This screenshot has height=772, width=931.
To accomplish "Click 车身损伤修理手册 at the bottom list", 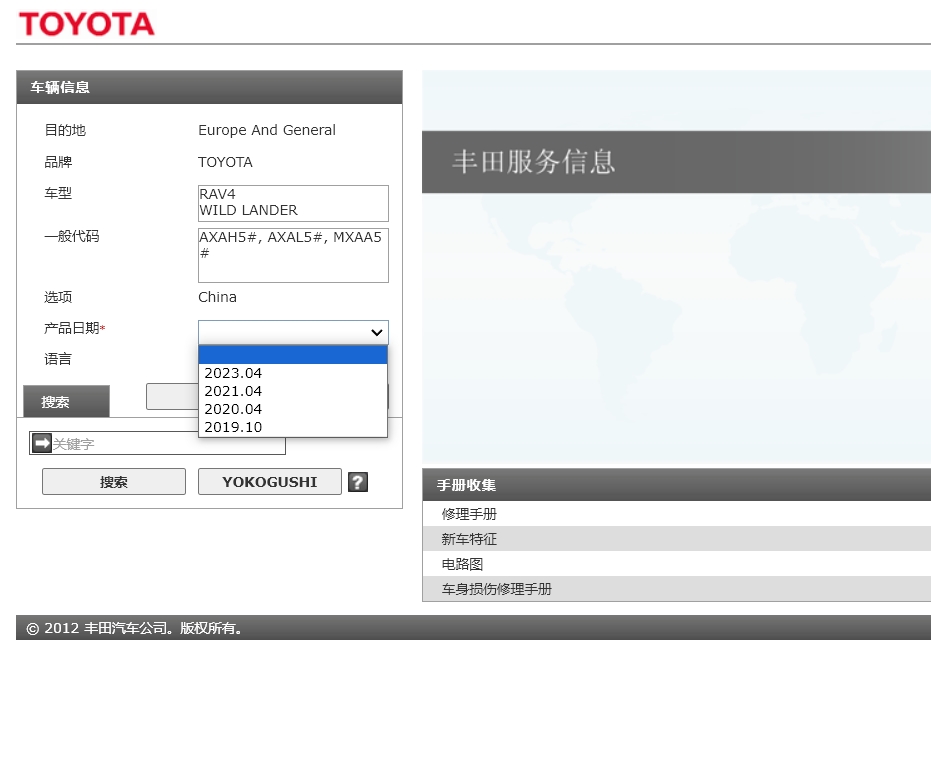I will point(495,588).
